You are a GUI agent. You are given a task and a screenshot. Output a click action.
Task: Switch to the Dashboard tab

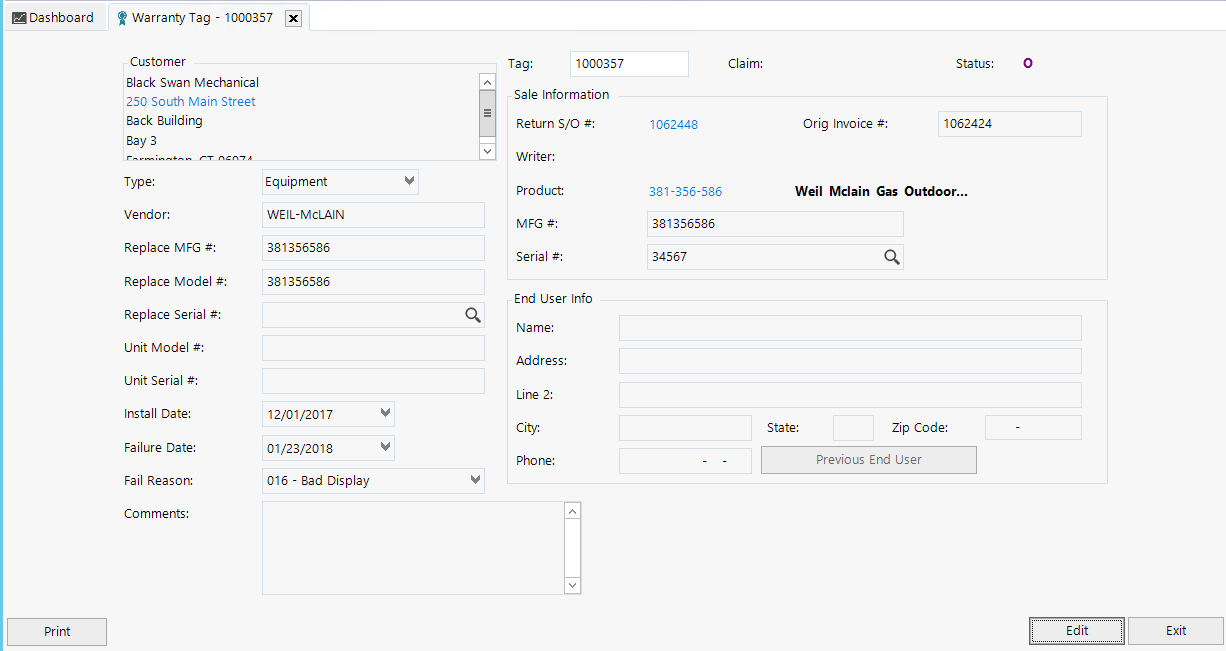point(53,17)
